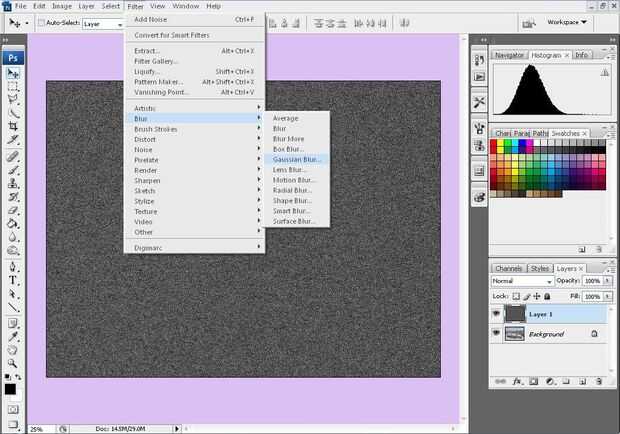Open the Normal blend mode dropdown
Image resolution: width=620 pixels, height=434 pixels.
point(522,281)
